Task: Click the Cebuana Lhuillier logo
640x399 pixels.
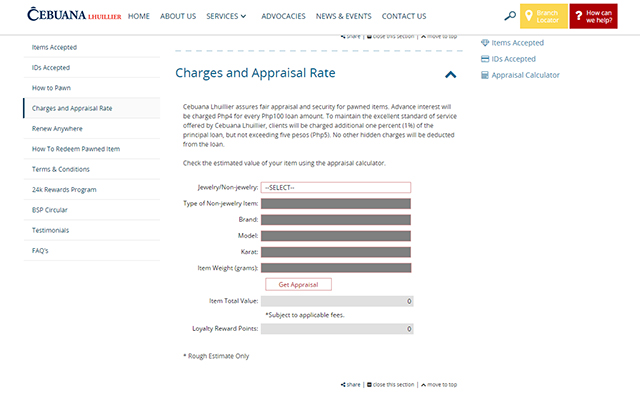Action: [74, 15]
